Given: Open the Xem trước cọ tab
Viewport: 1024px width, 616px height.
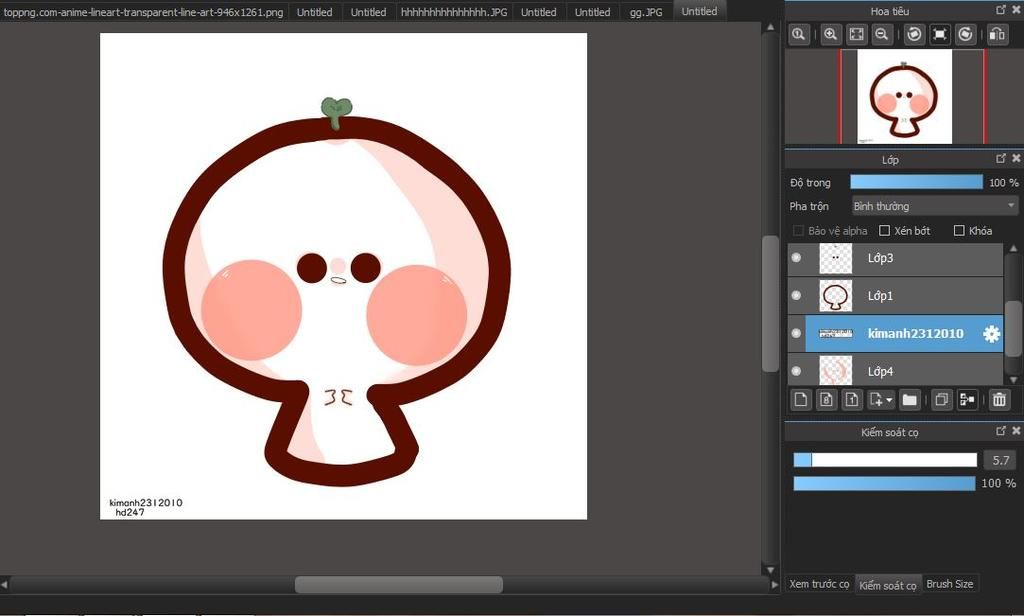Looking at the screenshot, I should tap(819, 584).
